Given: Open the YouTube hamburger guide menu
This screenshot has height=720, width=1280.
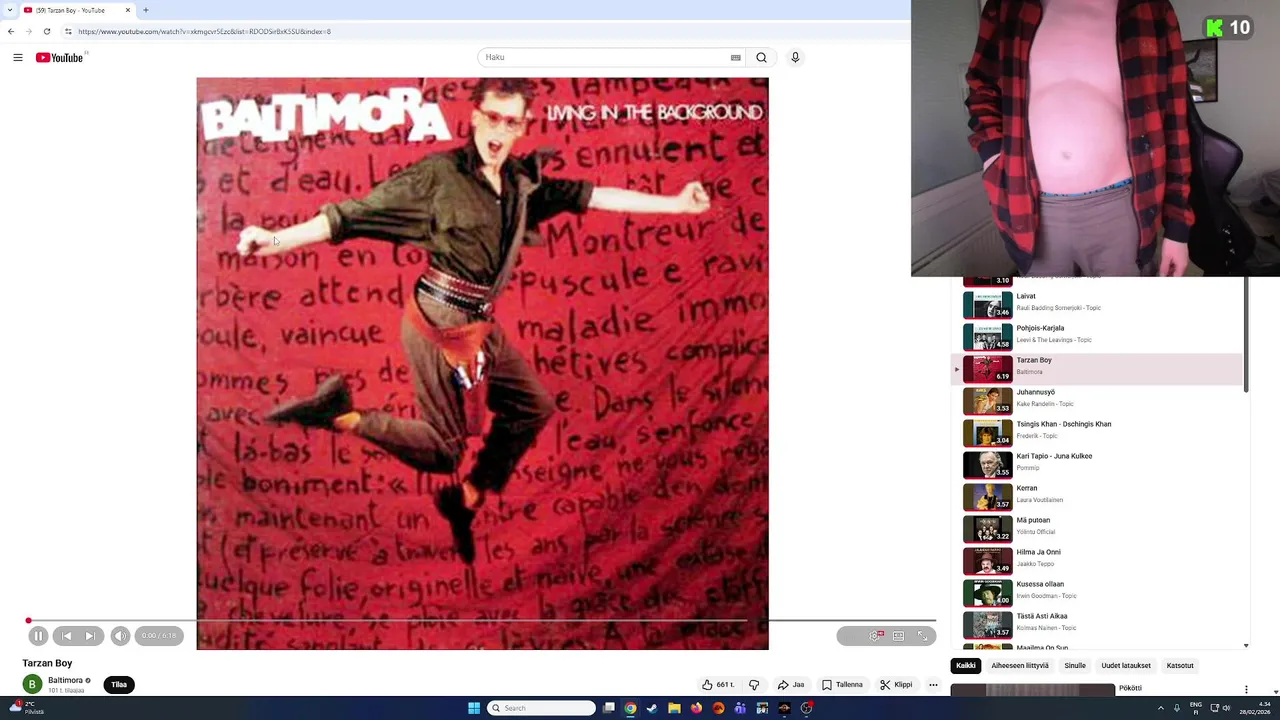Looking at the screenshot, I should pos(18,58).
